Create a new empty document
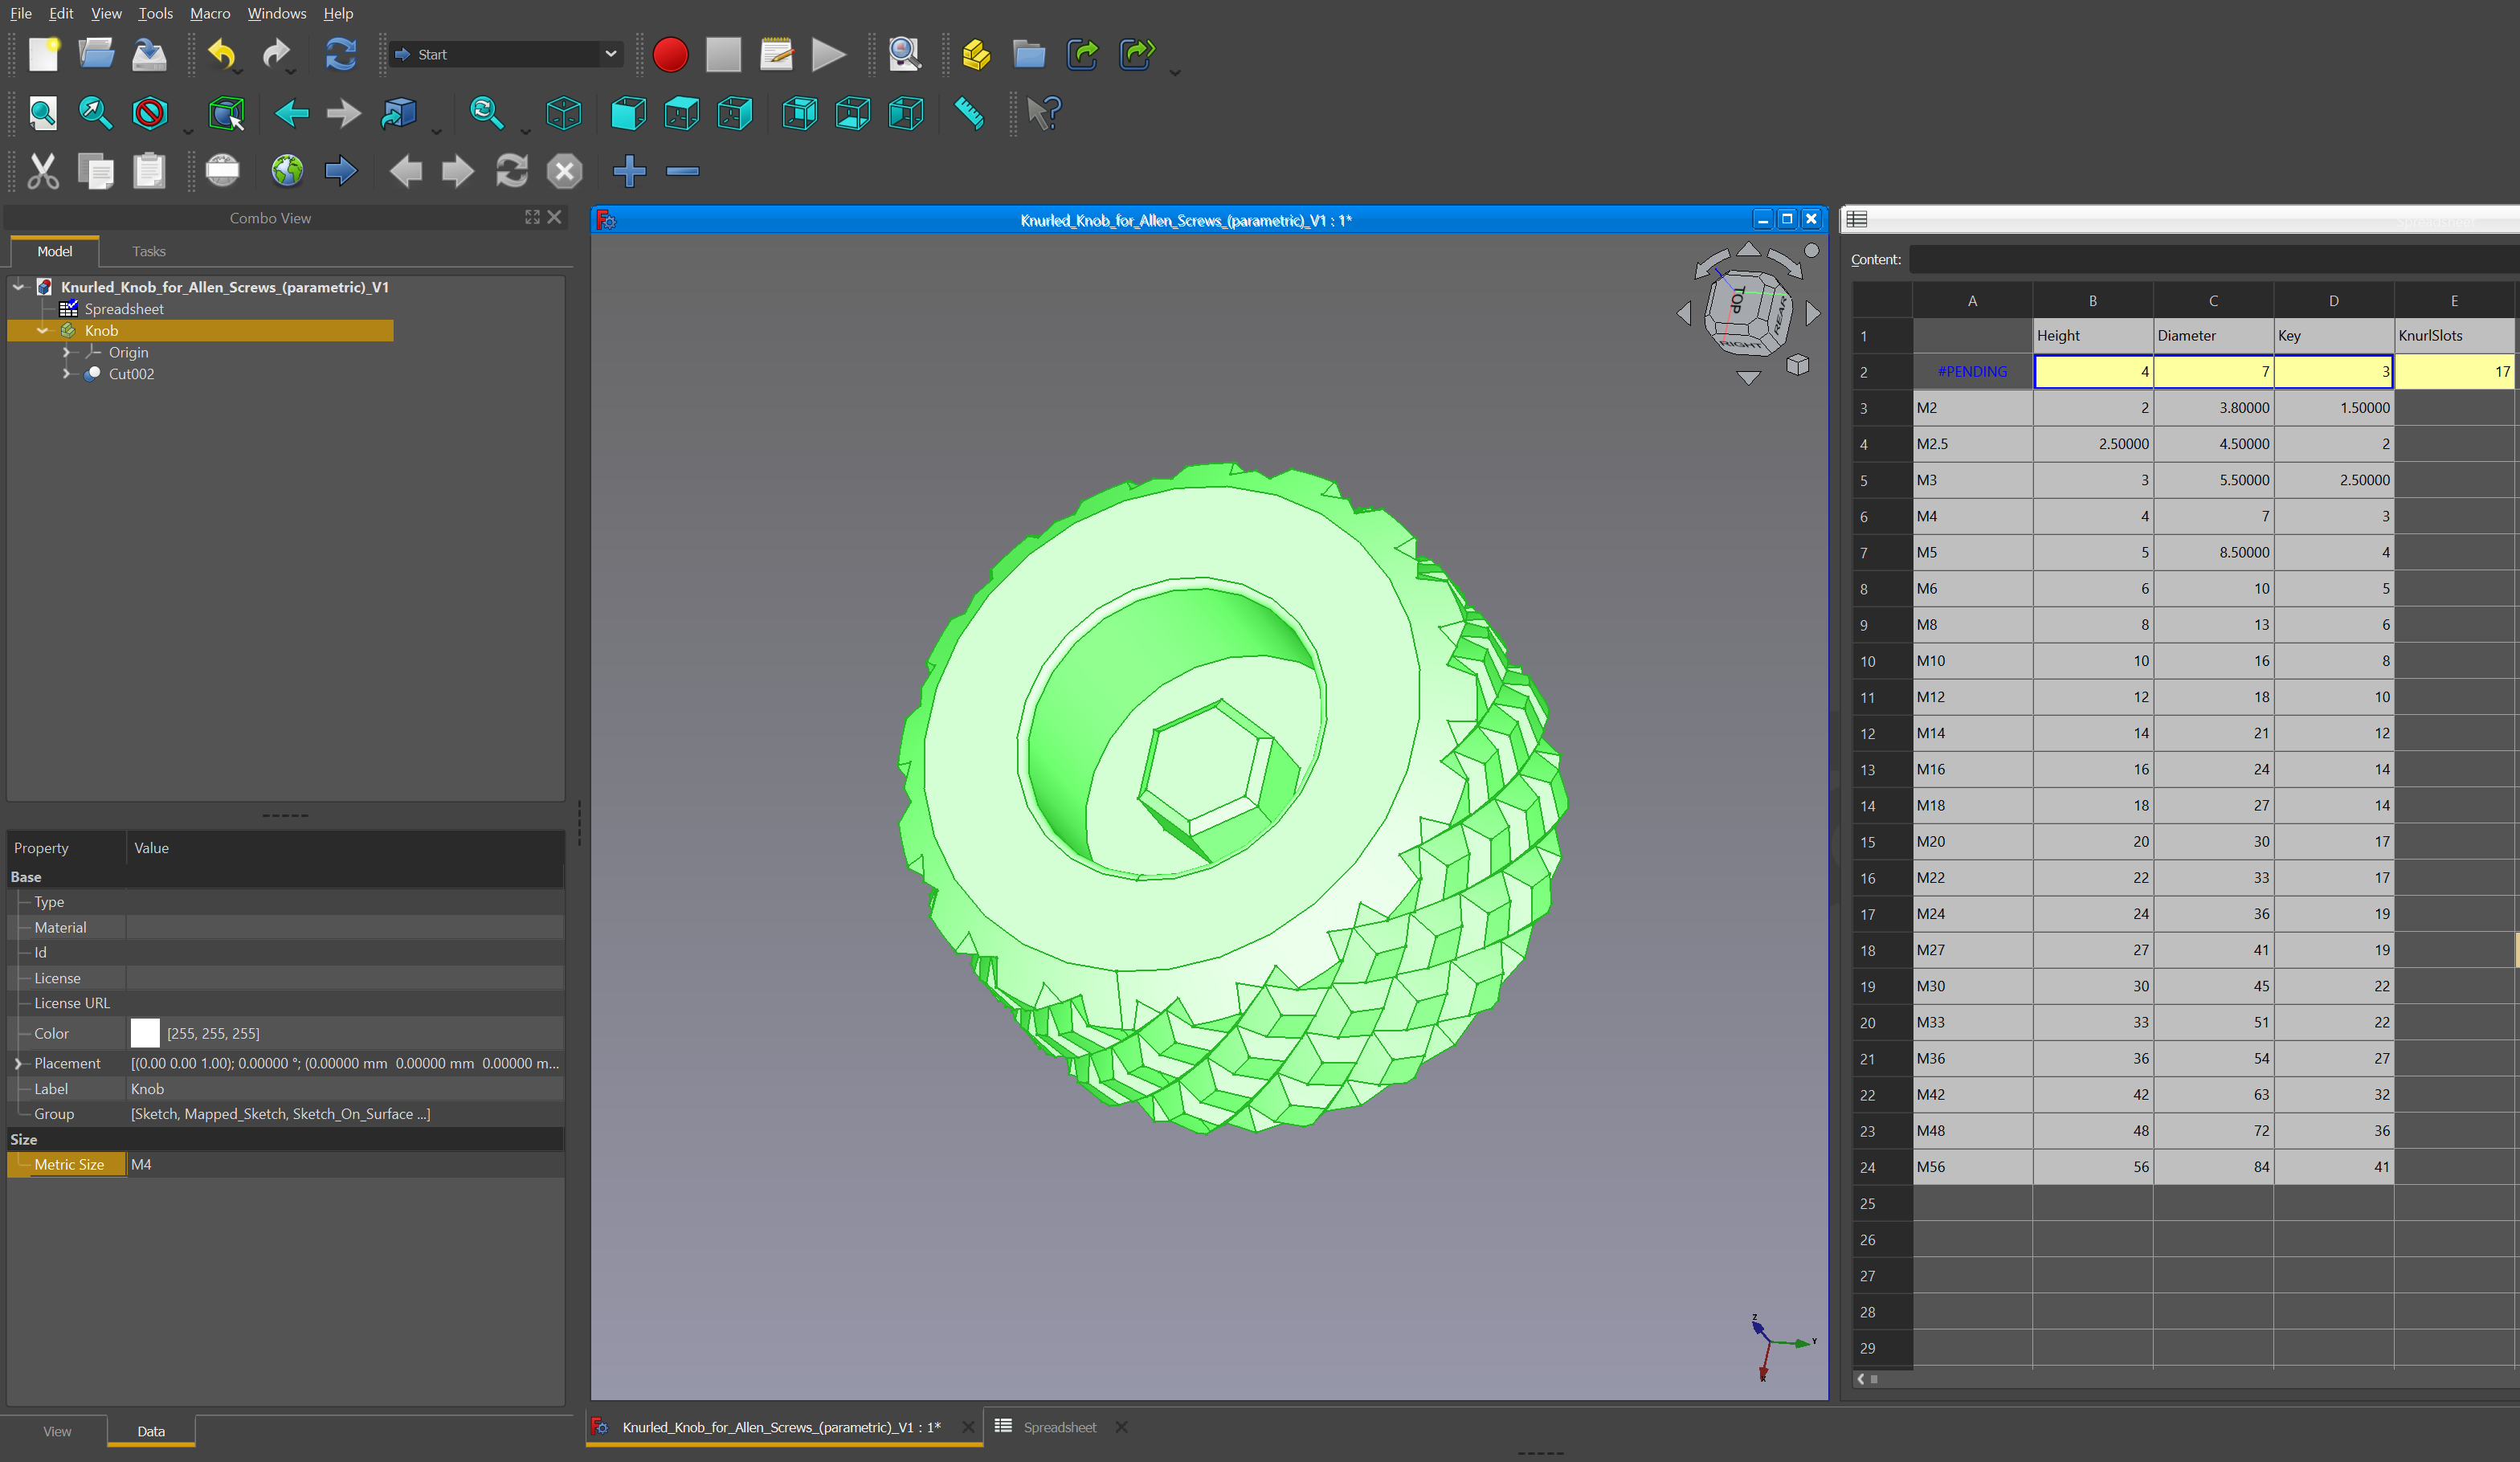Viewport: 2520px width, 1462px height. [43, 54]
